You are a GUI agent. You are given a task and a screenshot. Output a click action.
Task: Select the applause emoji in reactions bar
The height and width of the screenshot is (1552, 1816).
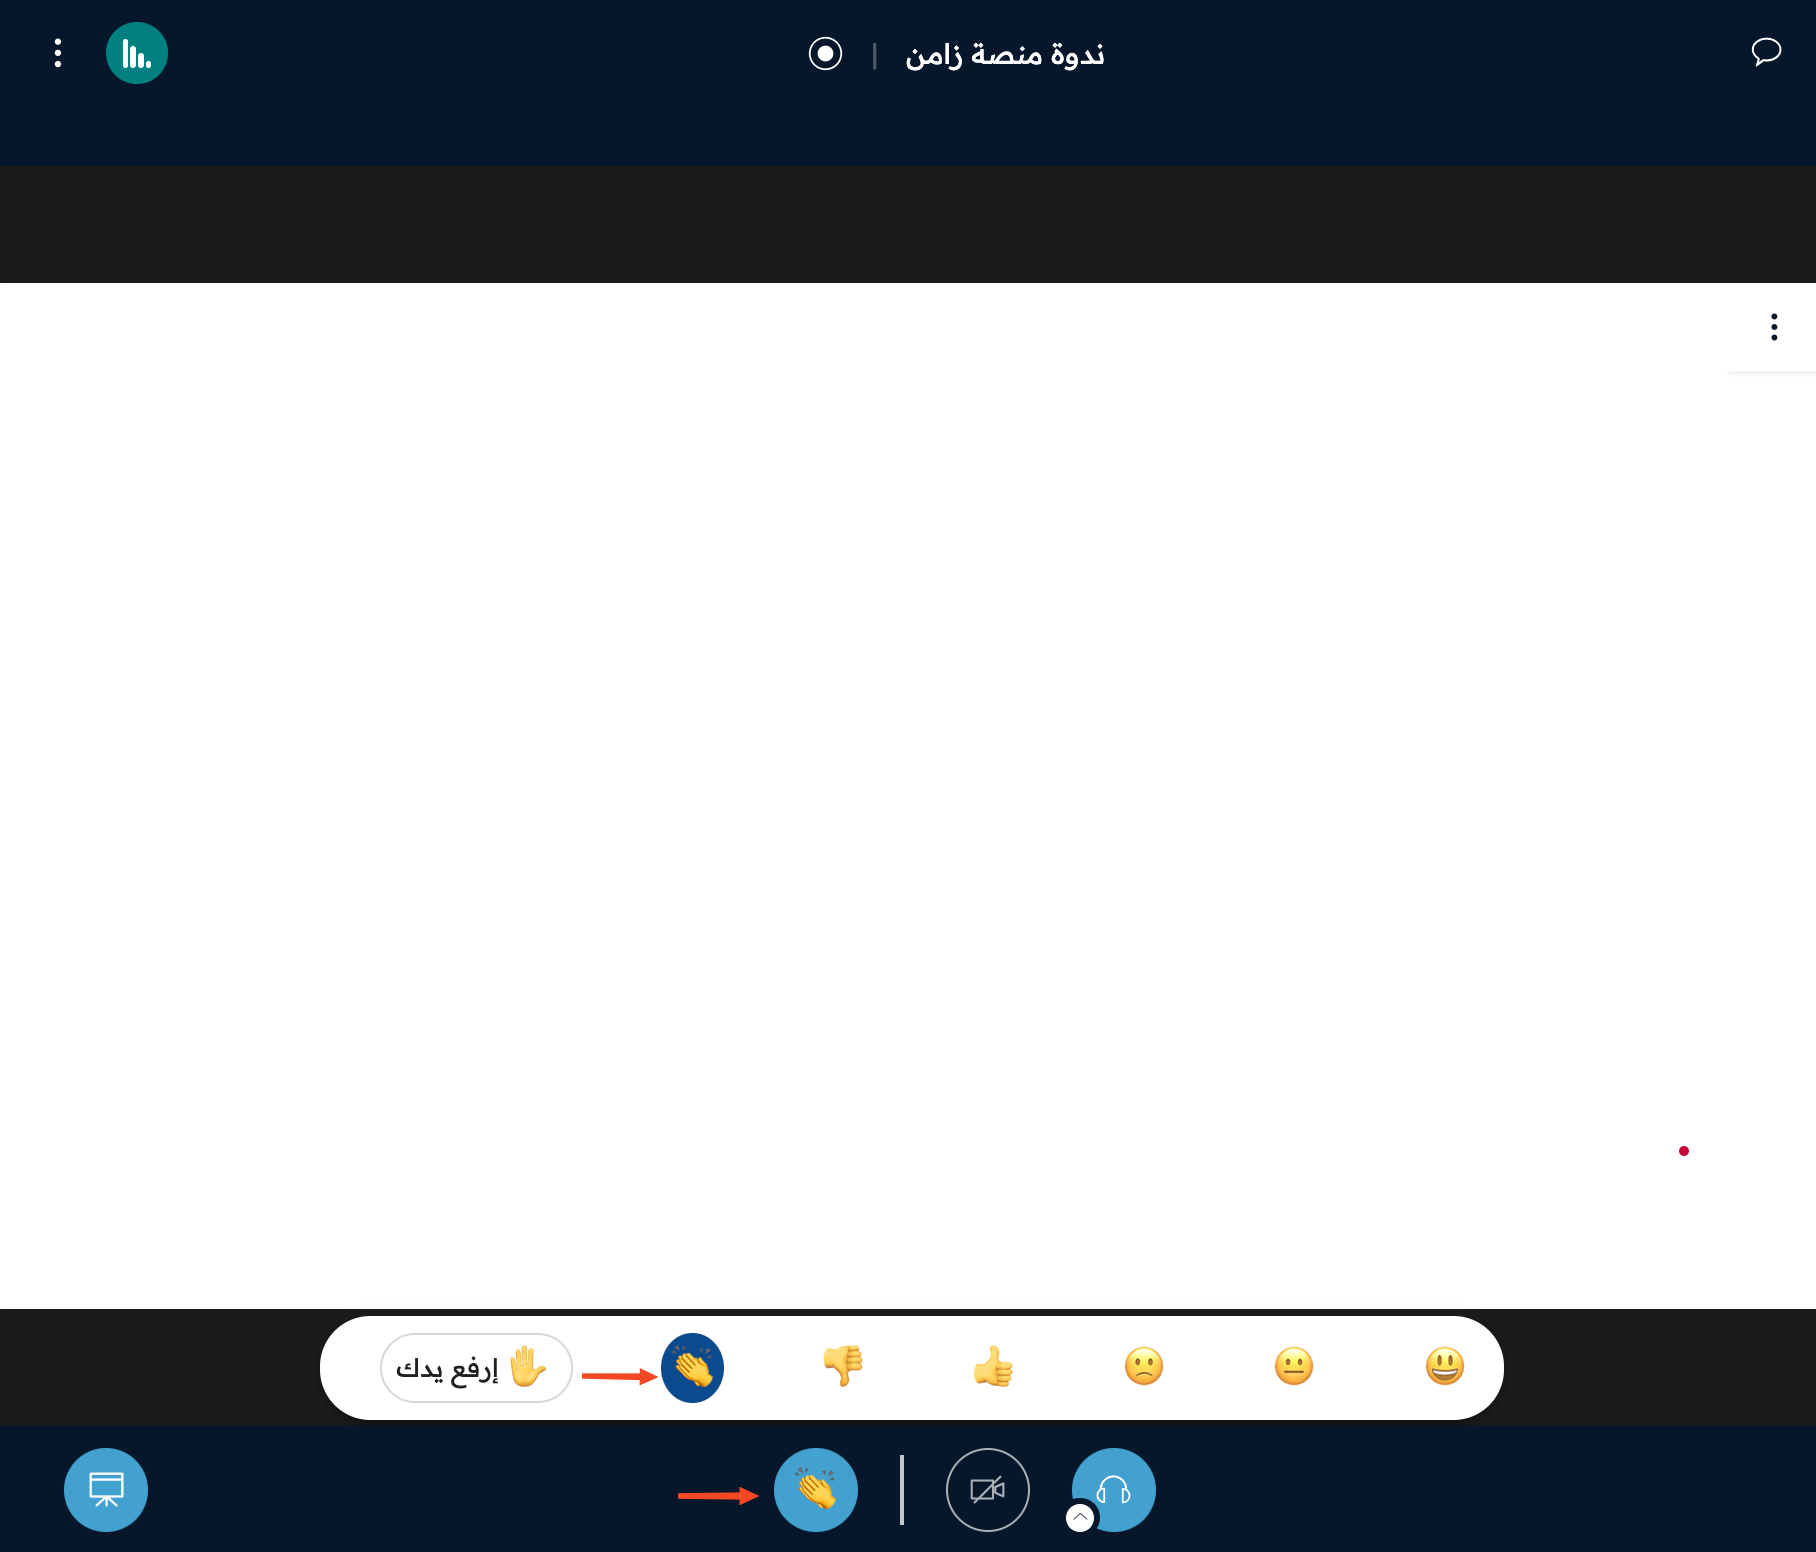(692, 1368)
